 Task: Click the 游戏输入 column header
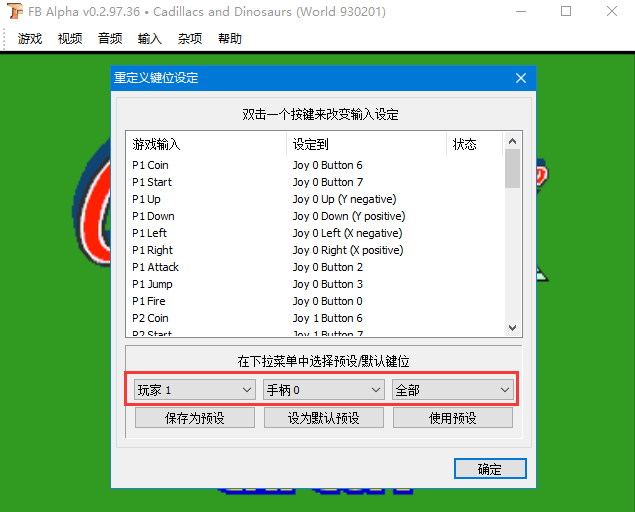point(206,144)
